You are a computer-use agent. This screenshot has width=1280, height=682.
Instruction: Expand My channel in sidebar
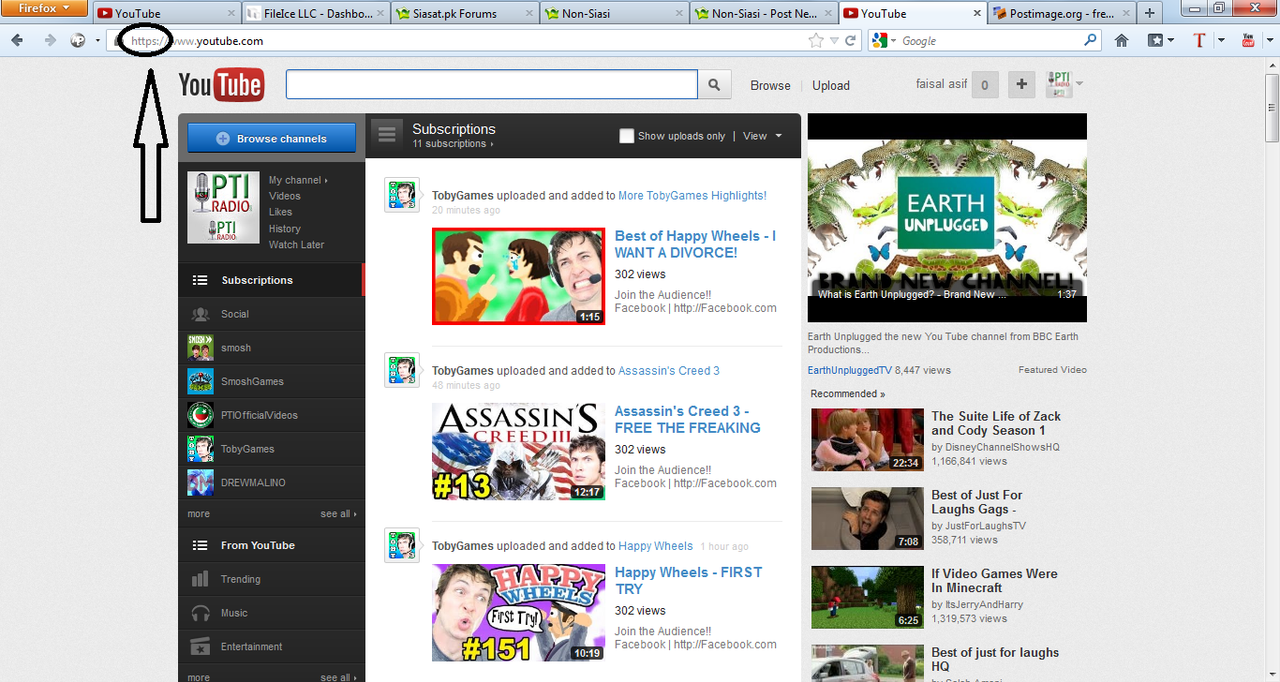298,180
